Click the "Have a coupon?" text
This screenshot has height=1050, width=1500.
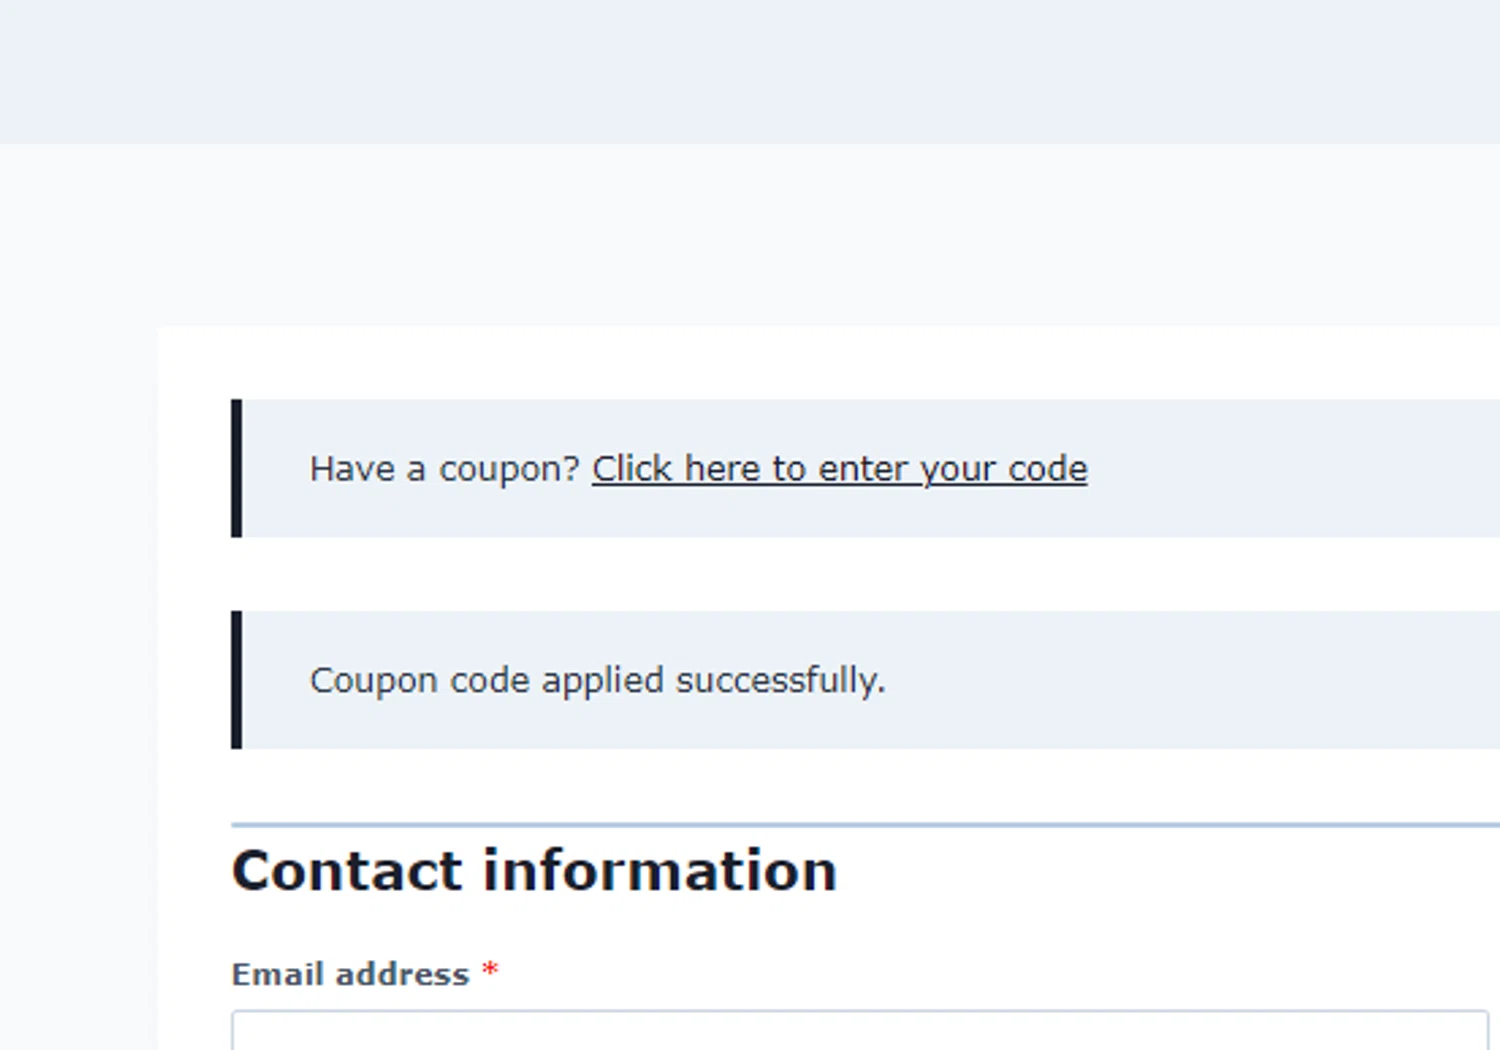[444, 469]
